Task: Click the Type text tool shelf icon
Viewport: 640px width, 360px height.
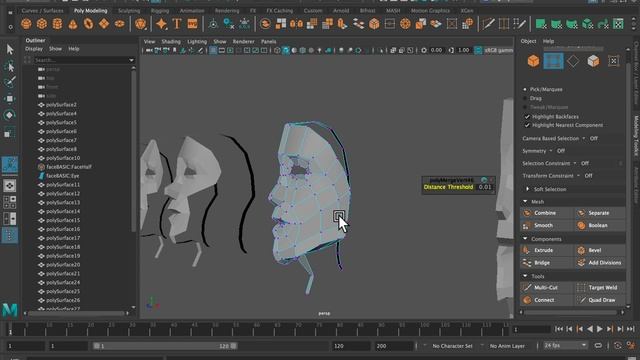Action: pos(177,24)
